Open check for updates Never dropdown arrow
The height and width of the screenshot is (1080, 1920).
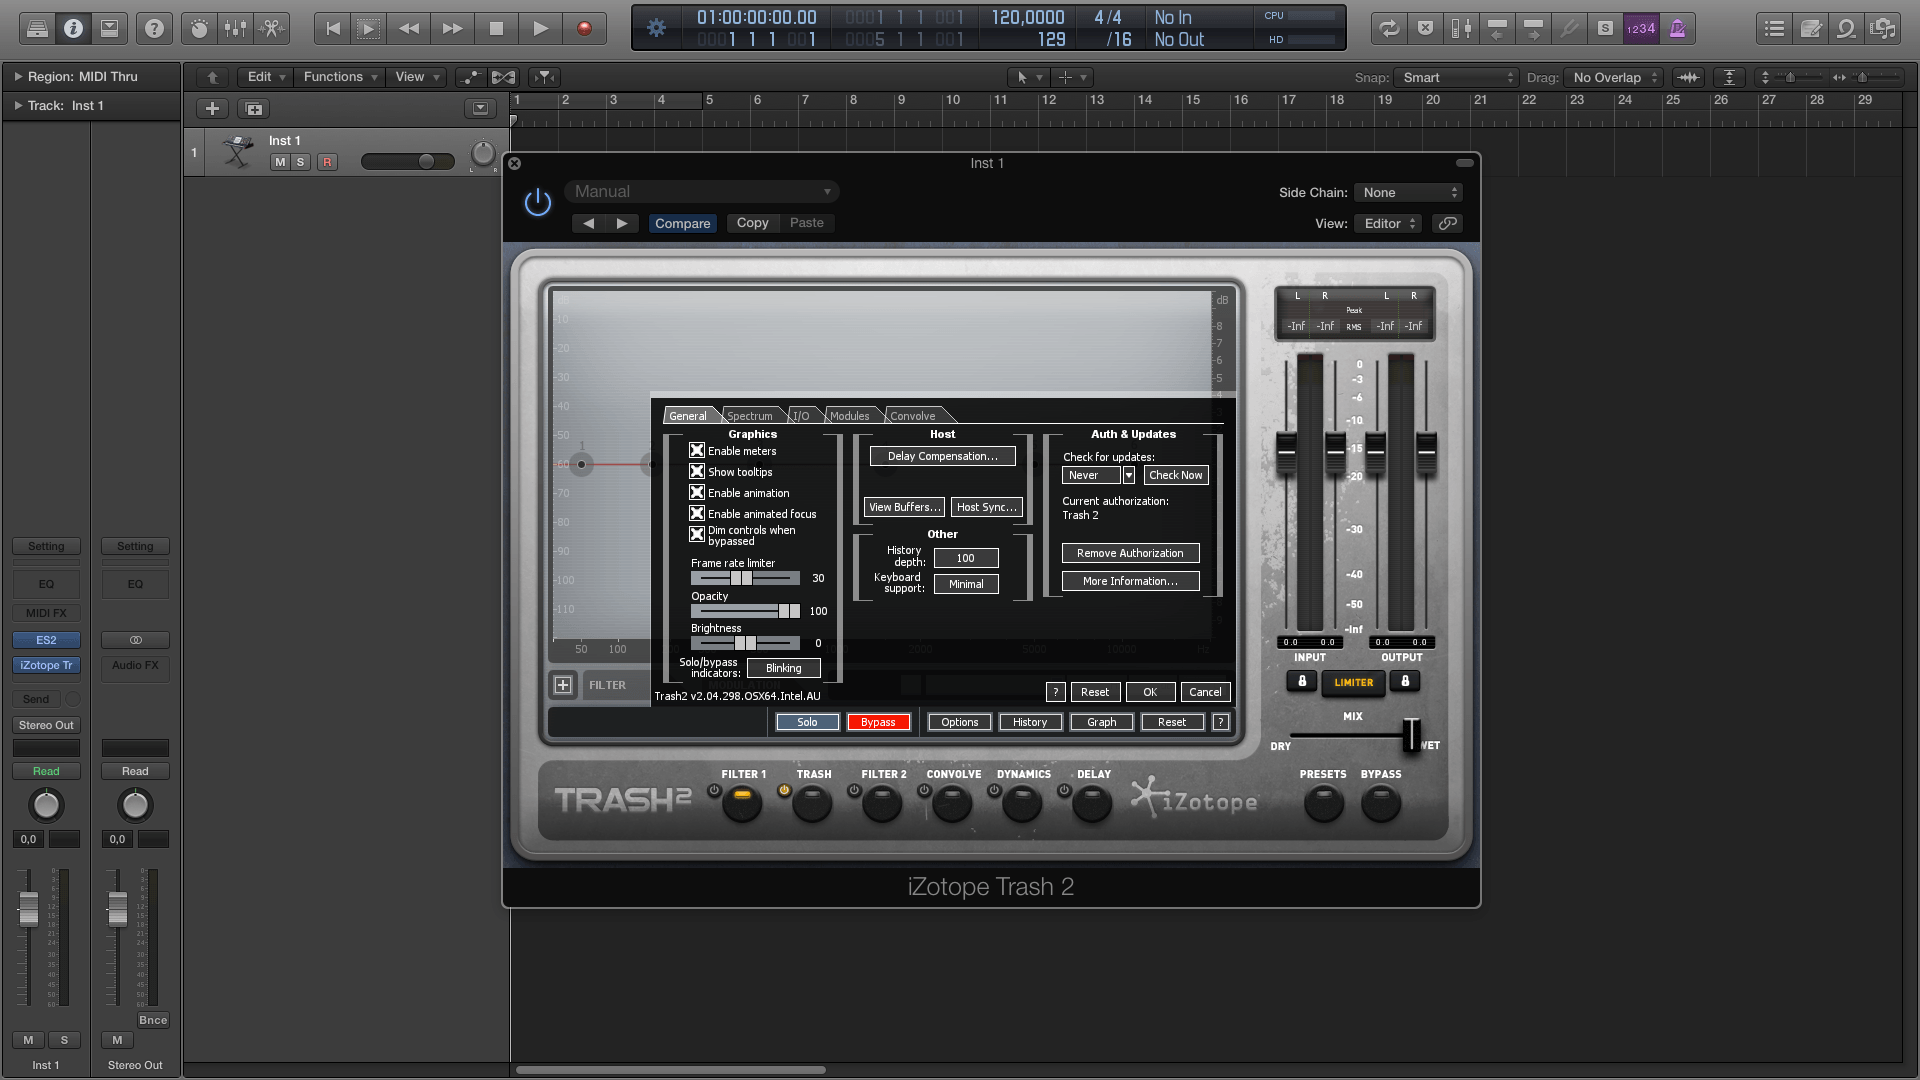coord(1129,476)
